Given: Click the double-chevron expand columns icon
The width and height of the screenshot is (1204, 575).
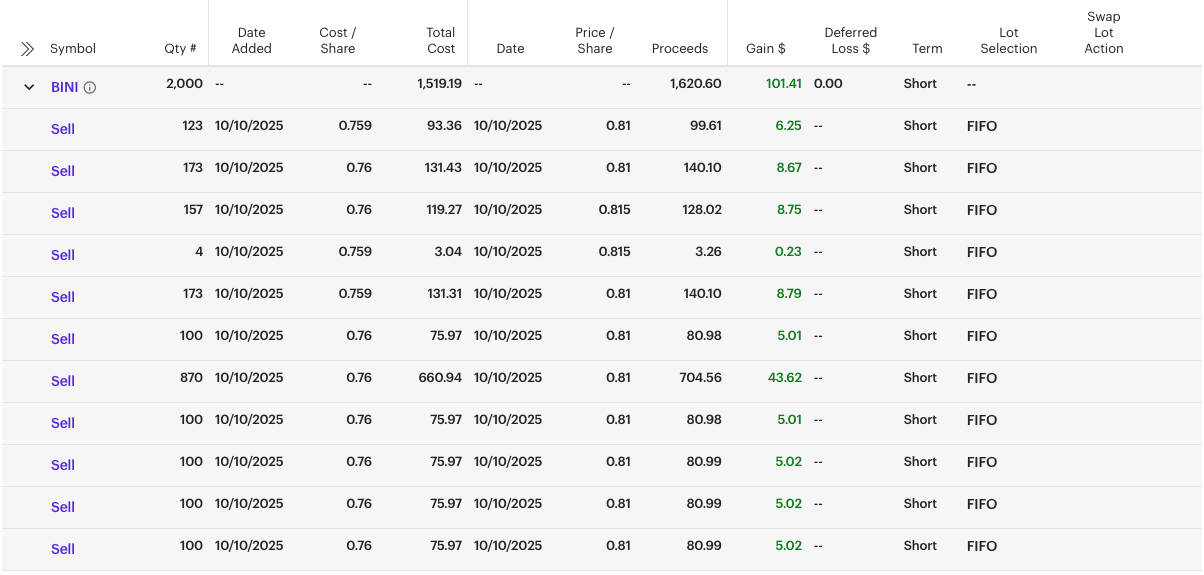Looking at the screenshot, I should tap(27, 49).
